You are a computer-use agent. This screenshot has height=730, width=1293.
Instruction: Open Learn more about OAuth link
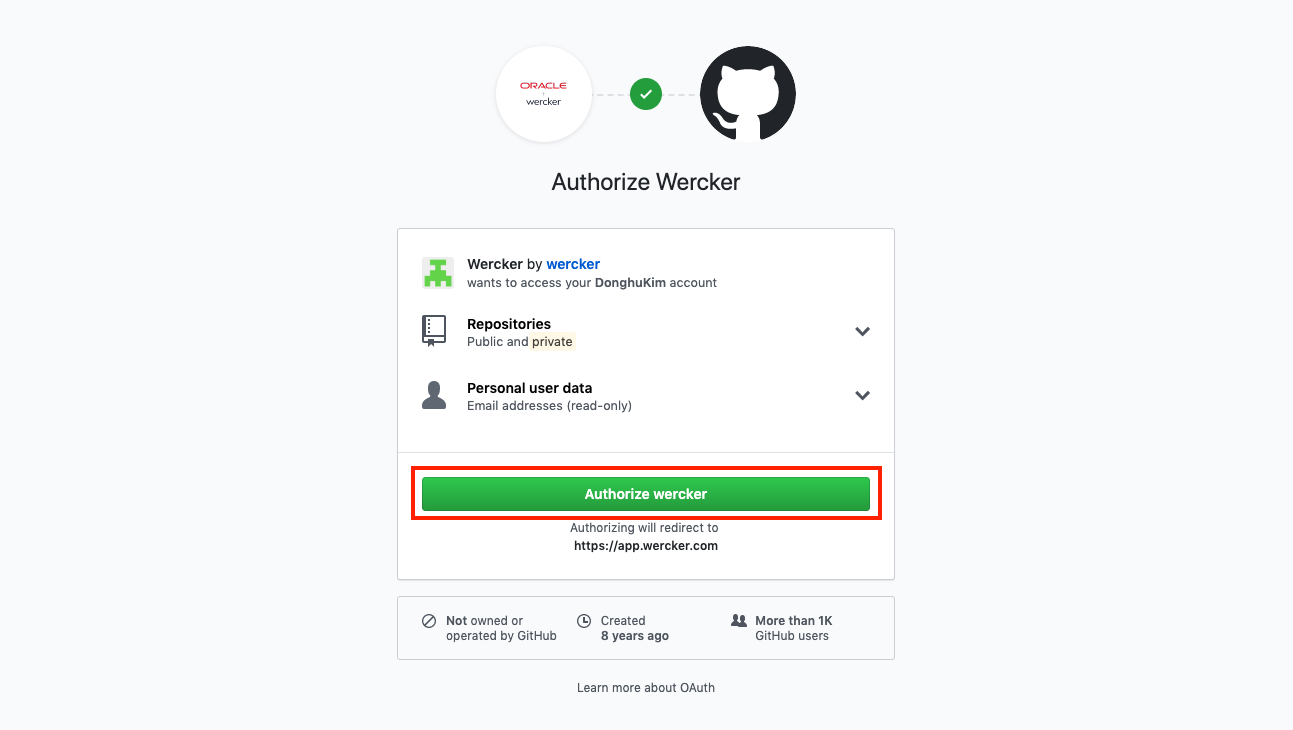[x=646, y=688]
